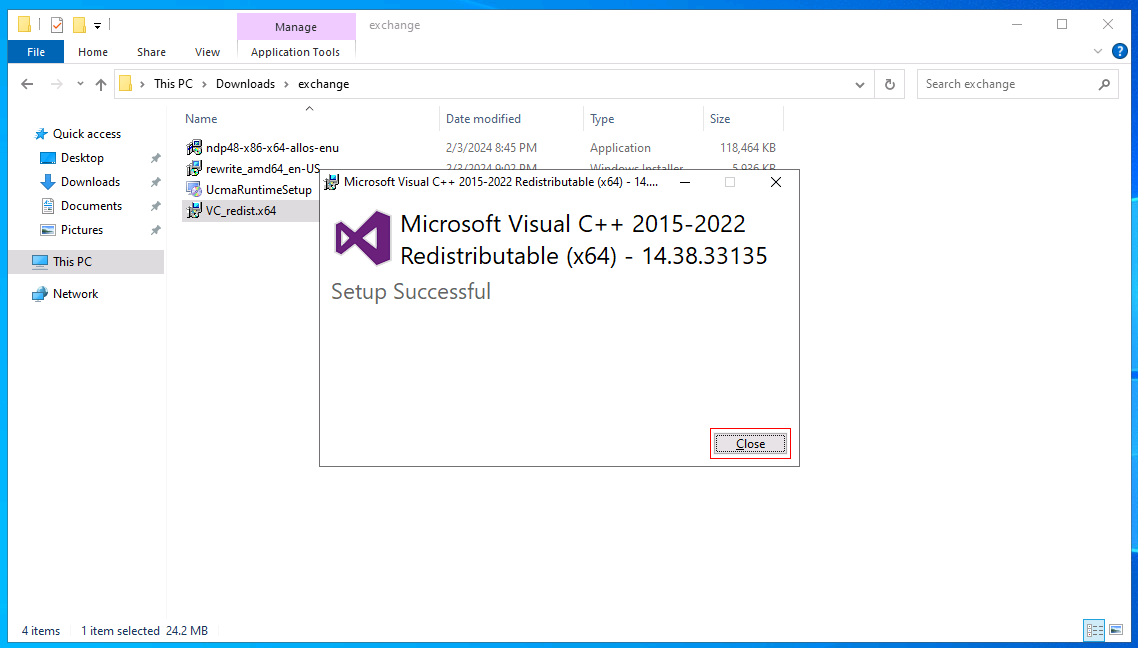Open the File ribbon tab
Image resolution: width=1138 pixels, height=648 pixels.
tap(36, 52)
